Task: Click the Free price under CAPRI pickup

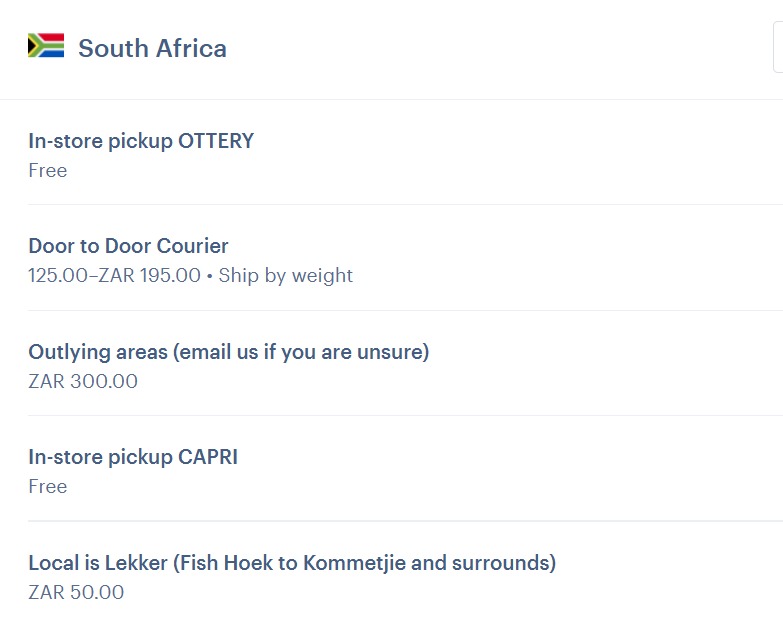Action: (x=48, y=487)
